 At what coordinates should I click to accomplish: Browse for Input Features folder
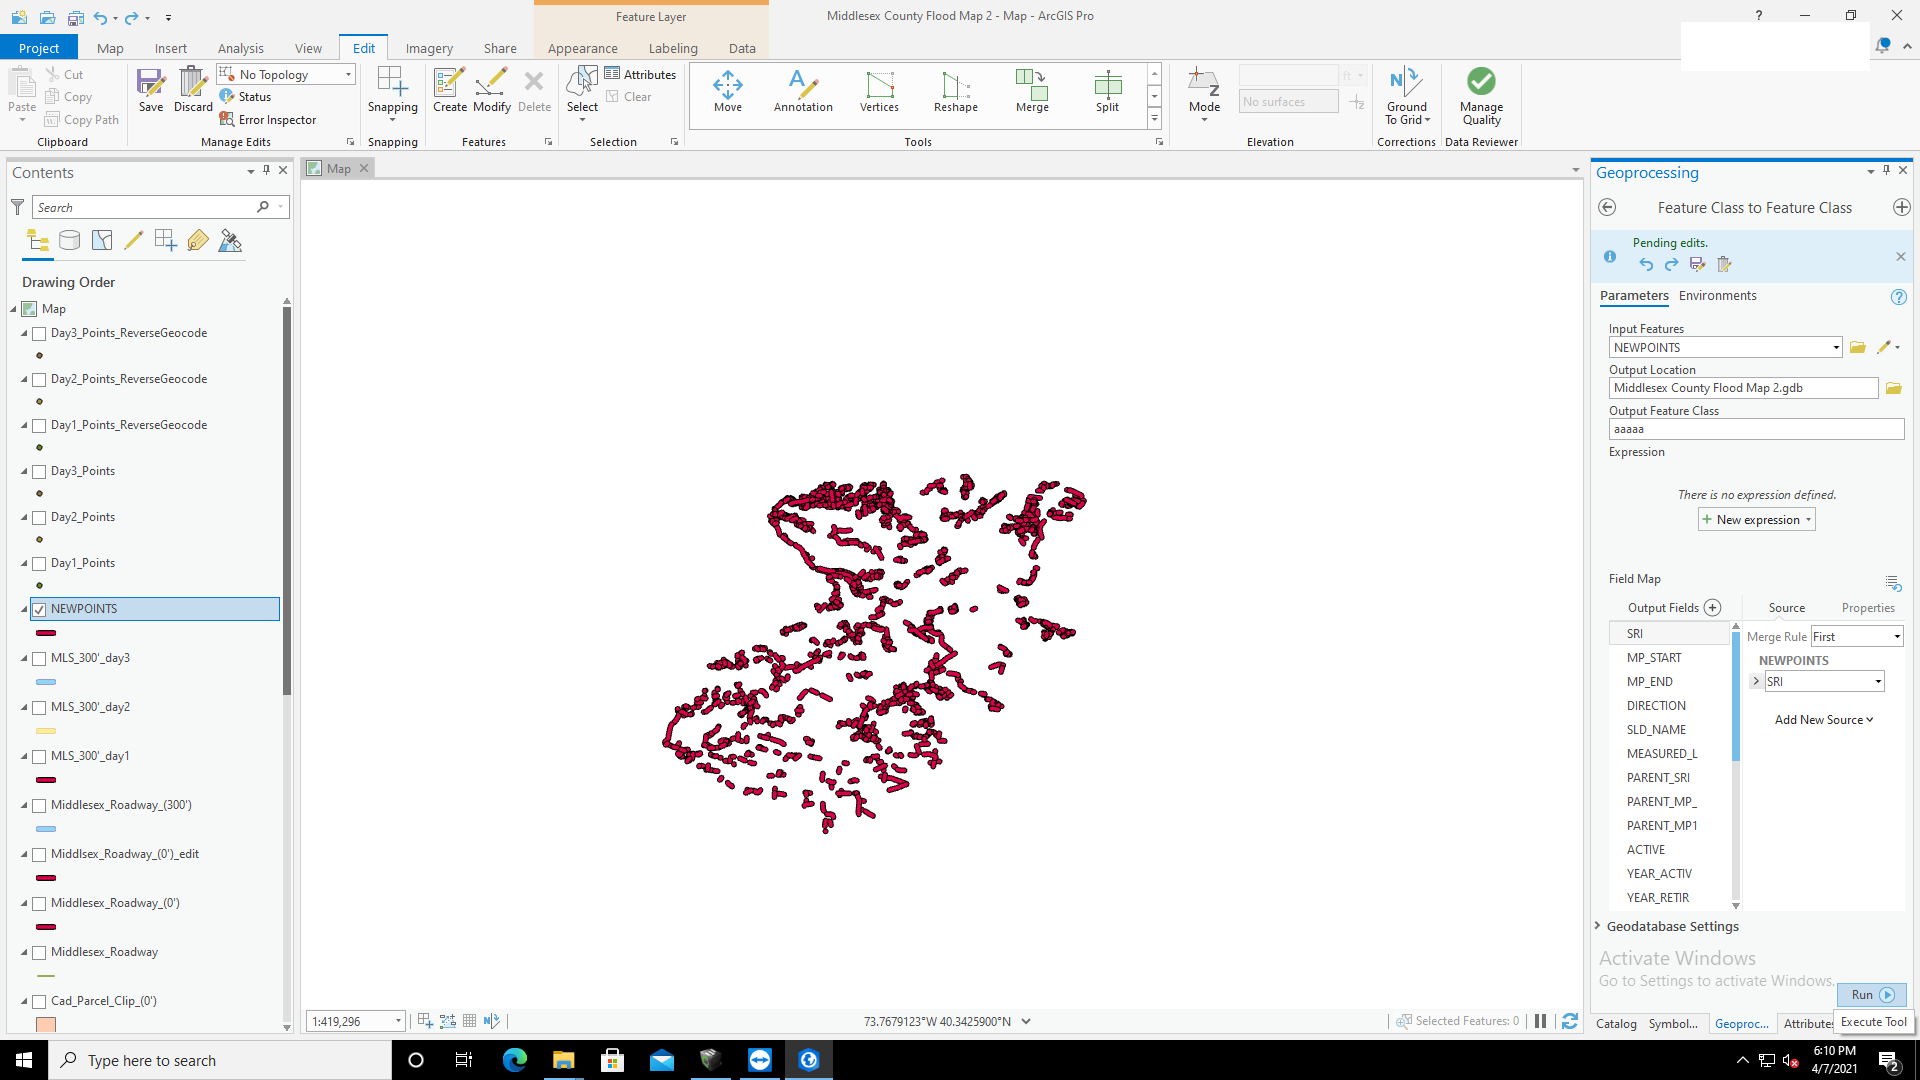[x=1857, y=348]
